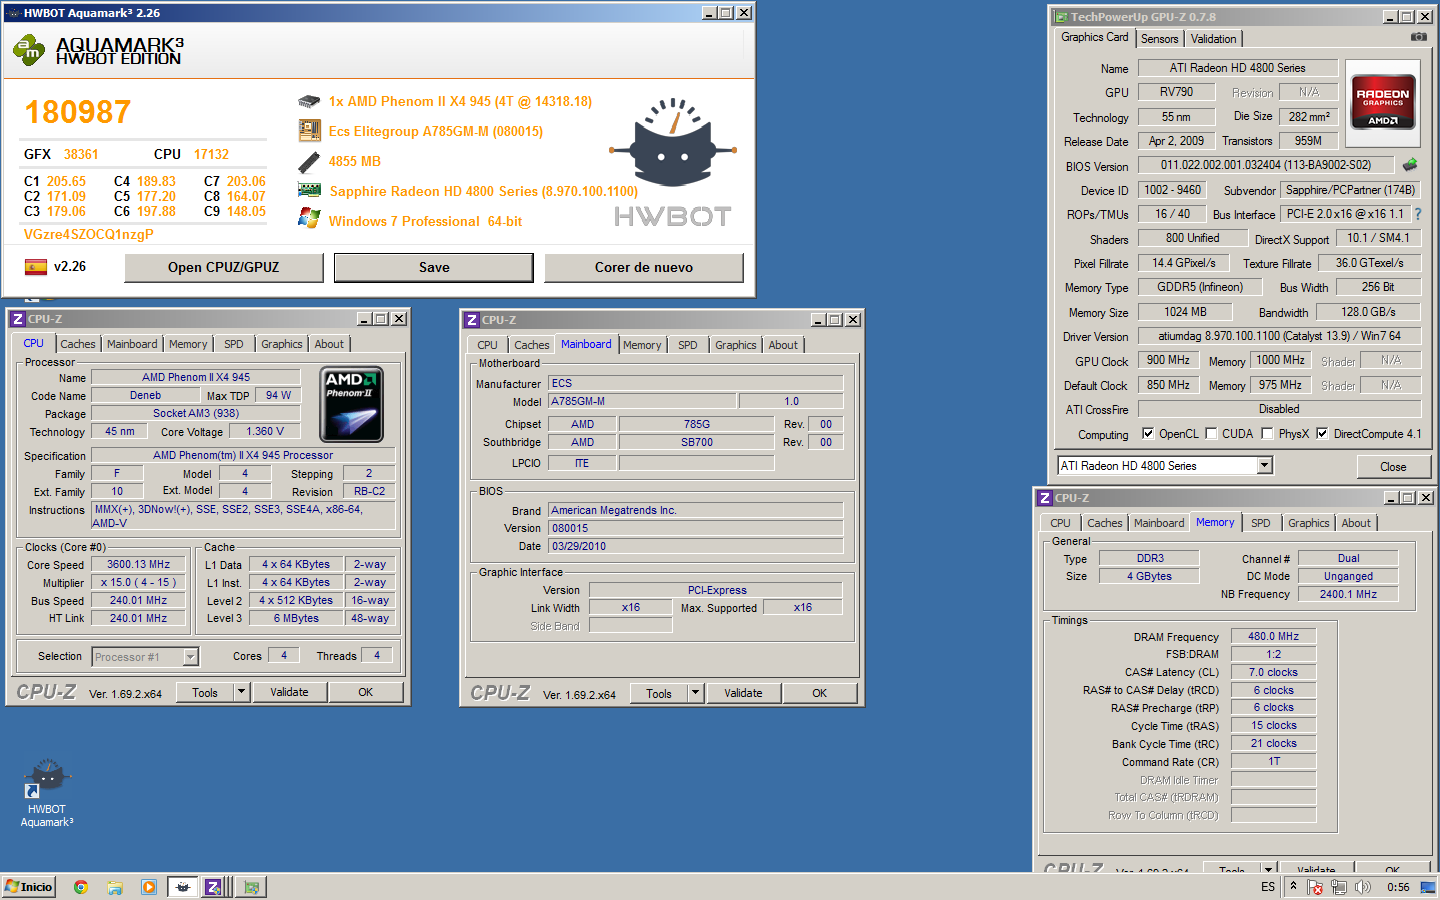Click the Spanish flag icon next to v2.26

pyautogui.click(x=36, y=267)
